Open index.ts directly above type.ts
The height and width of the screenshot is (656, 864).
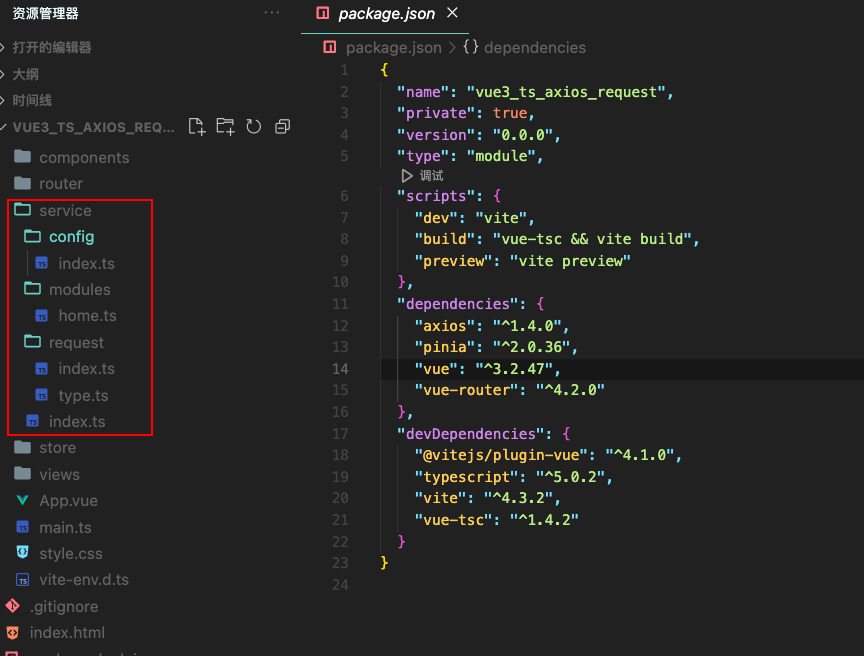pyautogui.click(x=87, y=368)
